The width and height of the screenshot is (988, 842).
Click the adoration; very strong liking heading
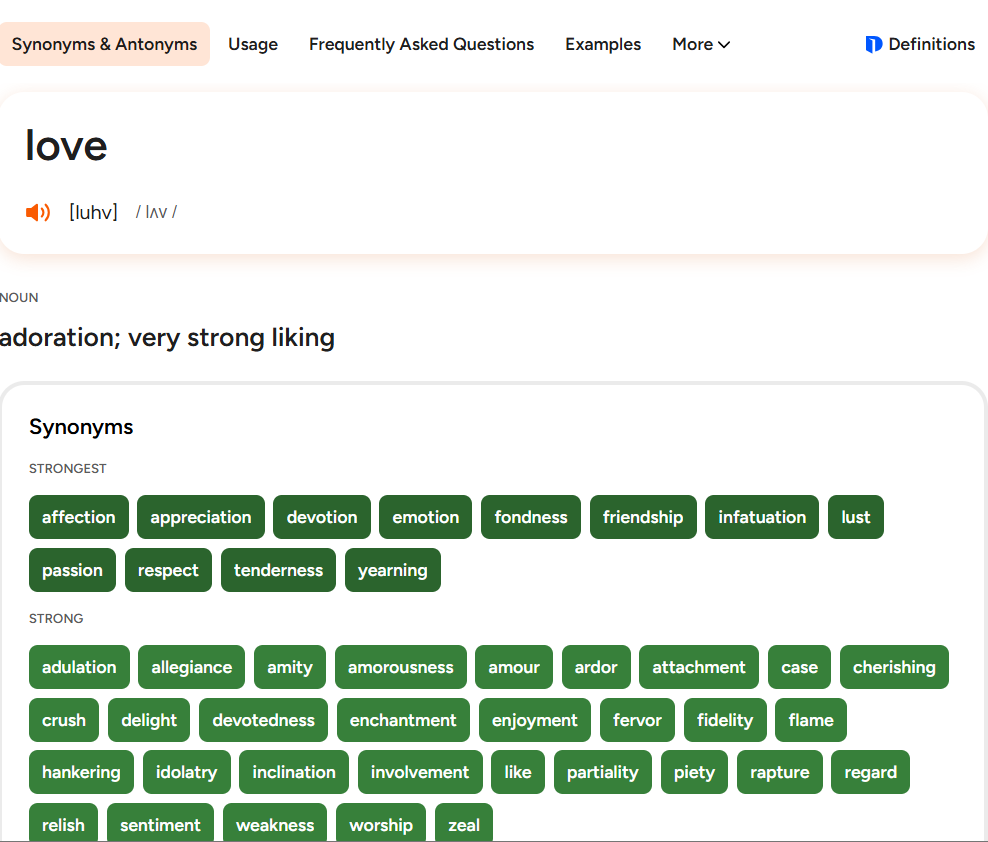tap(167, 338)
